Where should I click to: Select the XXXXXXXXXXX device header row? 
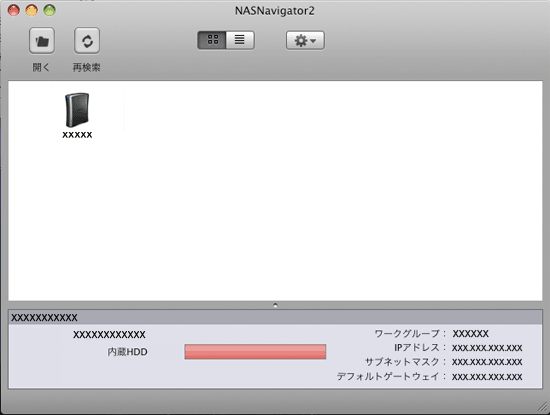275,317
